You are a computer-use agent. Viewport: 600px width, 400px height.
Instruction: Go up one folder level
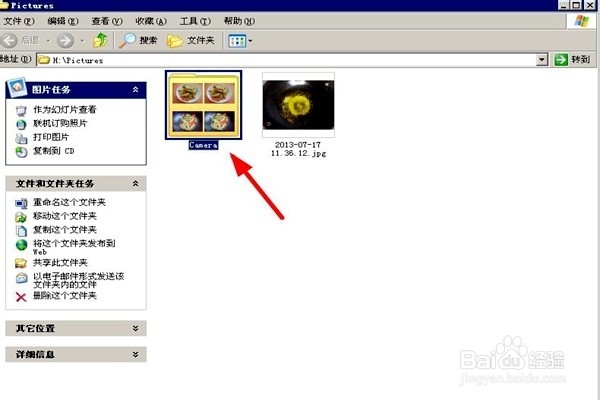[x=100, y=40]
